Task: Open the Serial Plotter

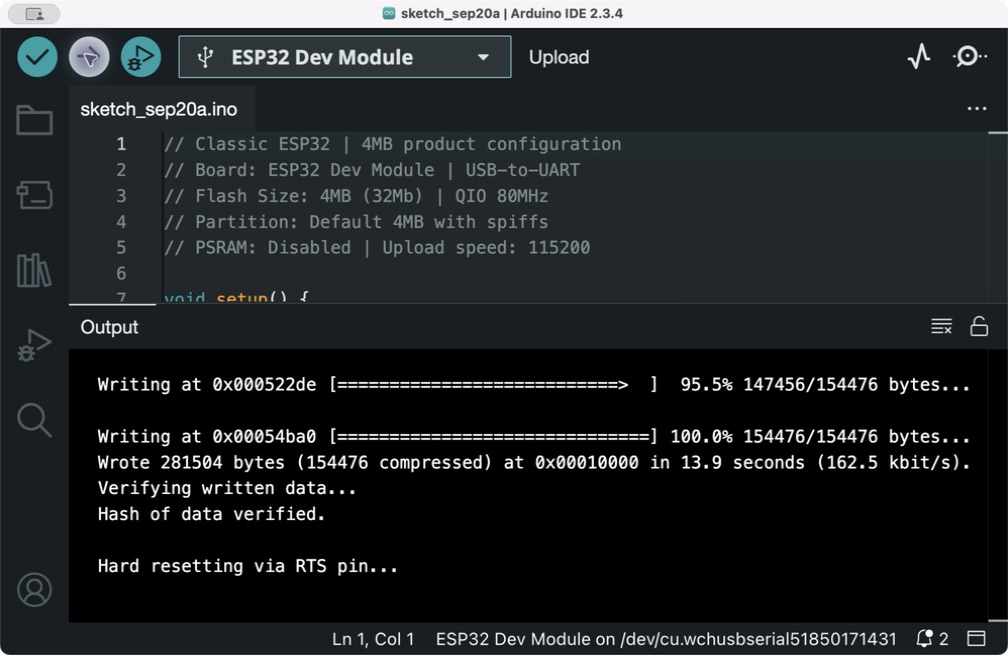Action: [x=919, y=57]
